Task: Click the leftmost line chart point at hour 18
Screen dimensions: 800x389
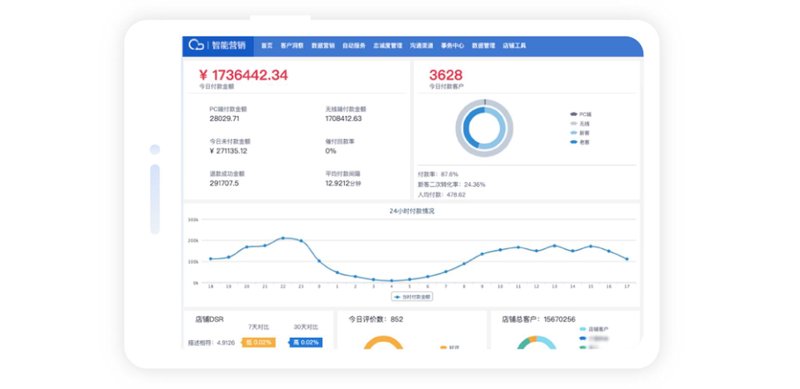Action: click(x=211, y=259)
